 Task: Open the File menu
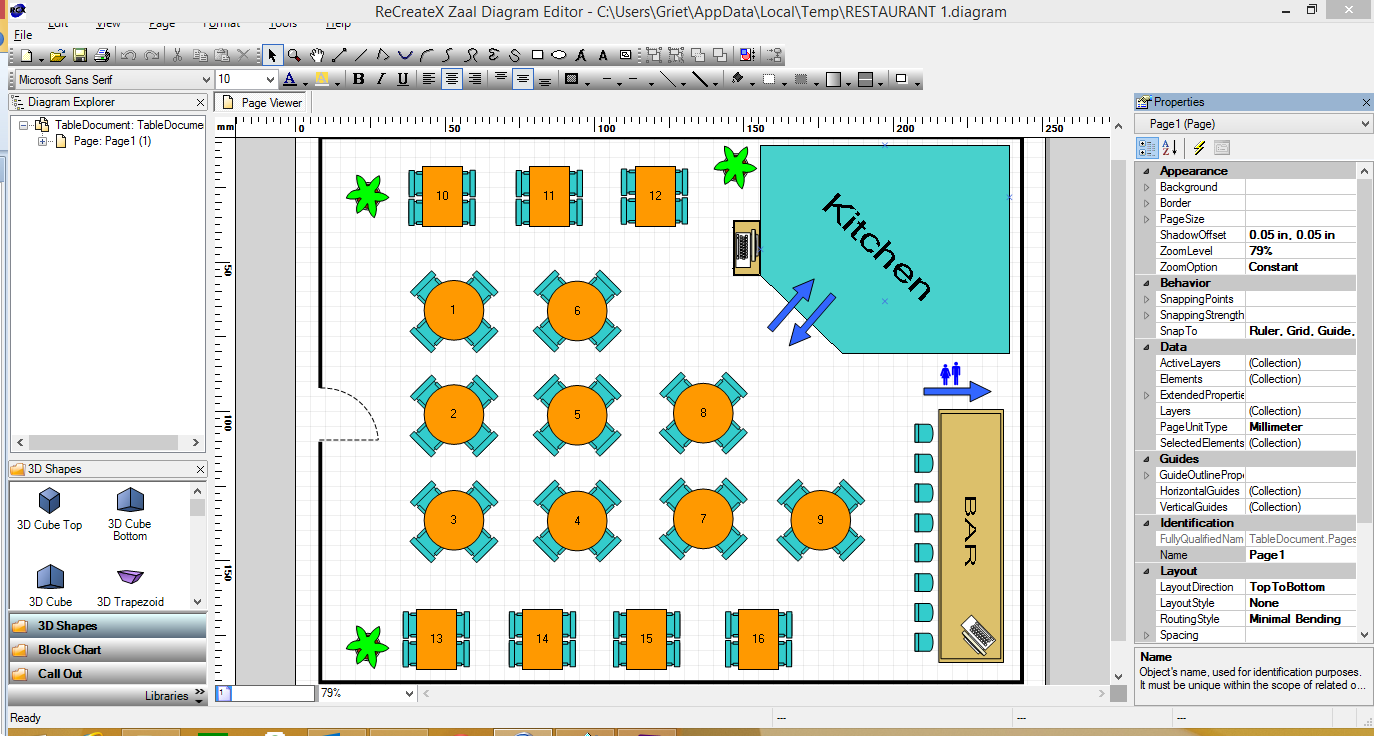click(x=23, y=35)
